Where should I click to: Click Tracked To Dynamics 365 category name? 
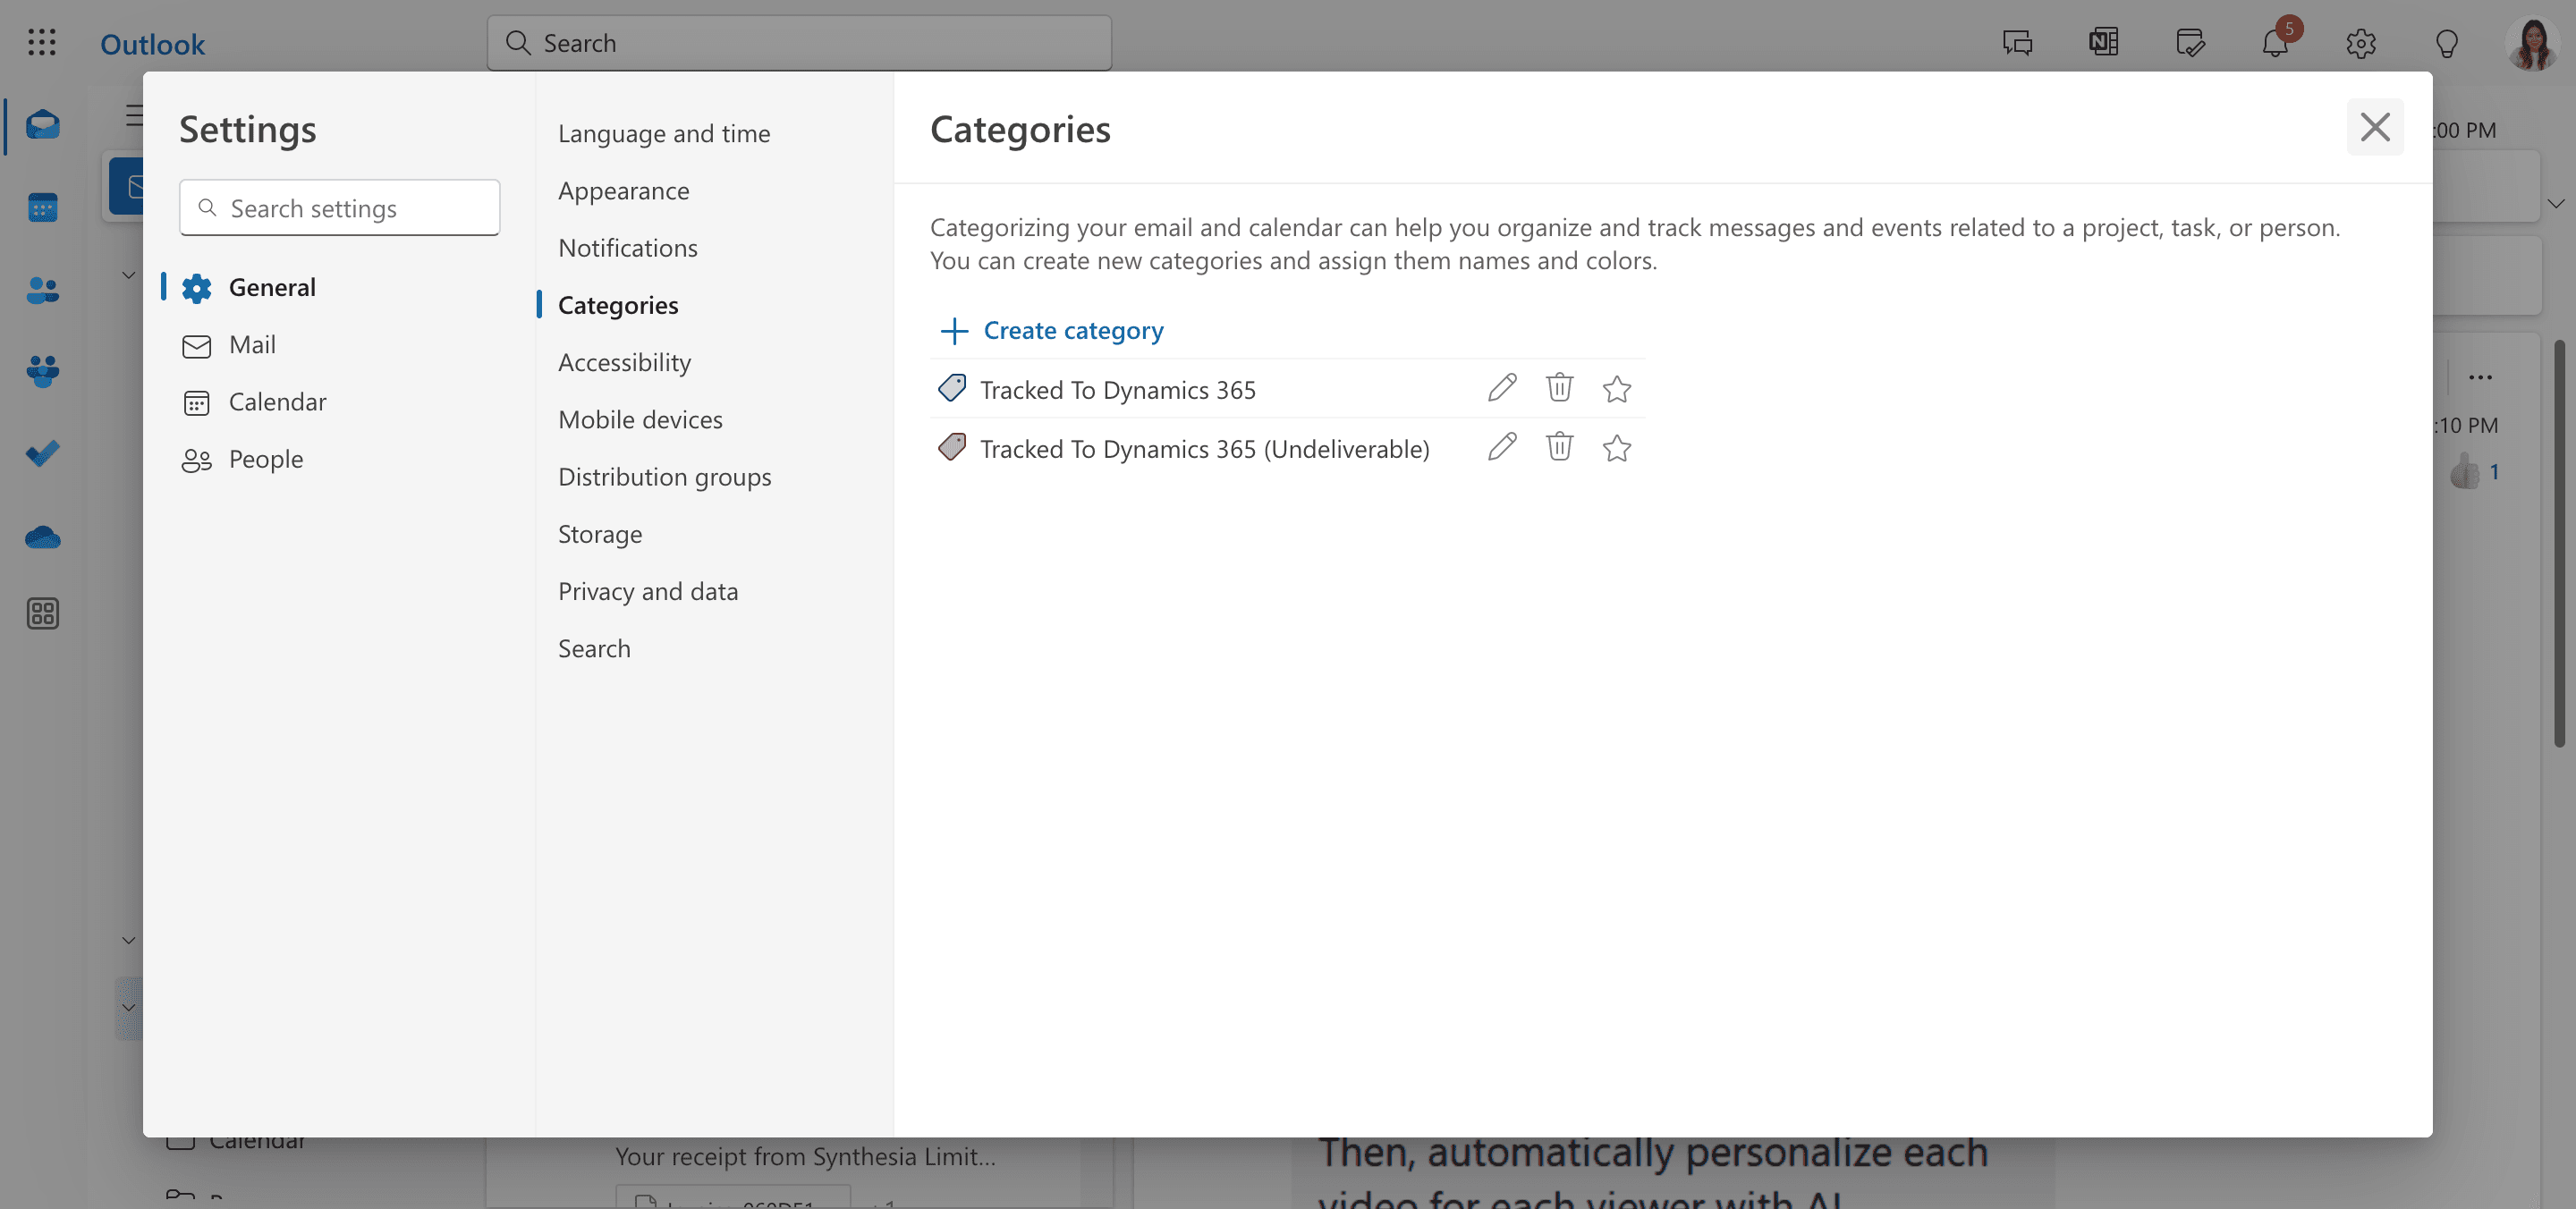1117,389
